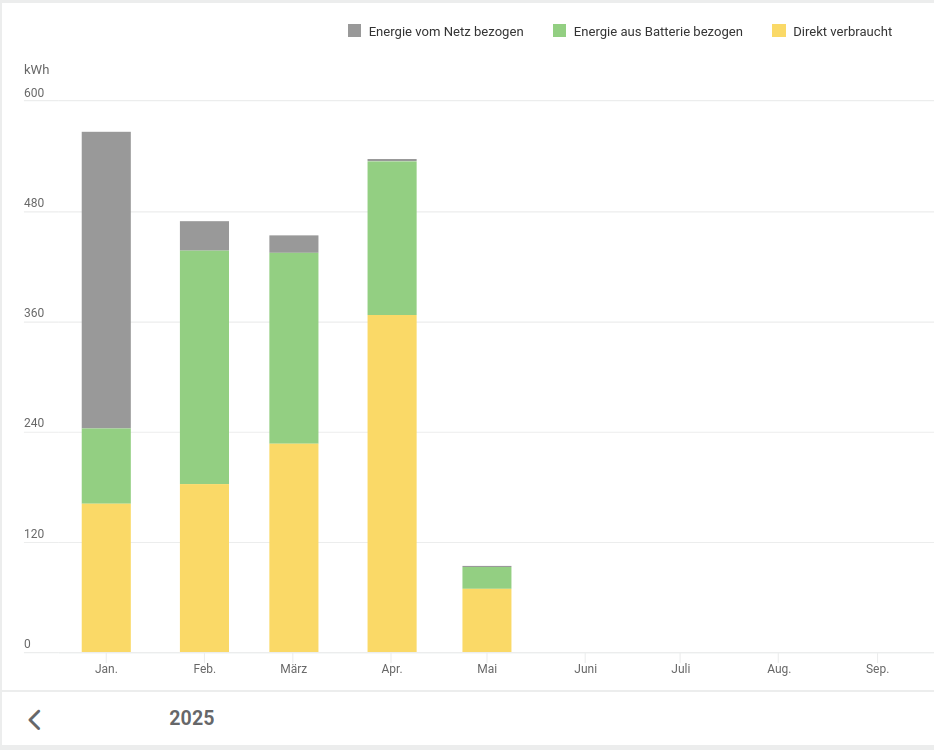Toggle the green 'Energie aus Batterie bezogen' legend swatch
Image resolution: width=934 pixels, height=750 pixels.
coord(560,31)
